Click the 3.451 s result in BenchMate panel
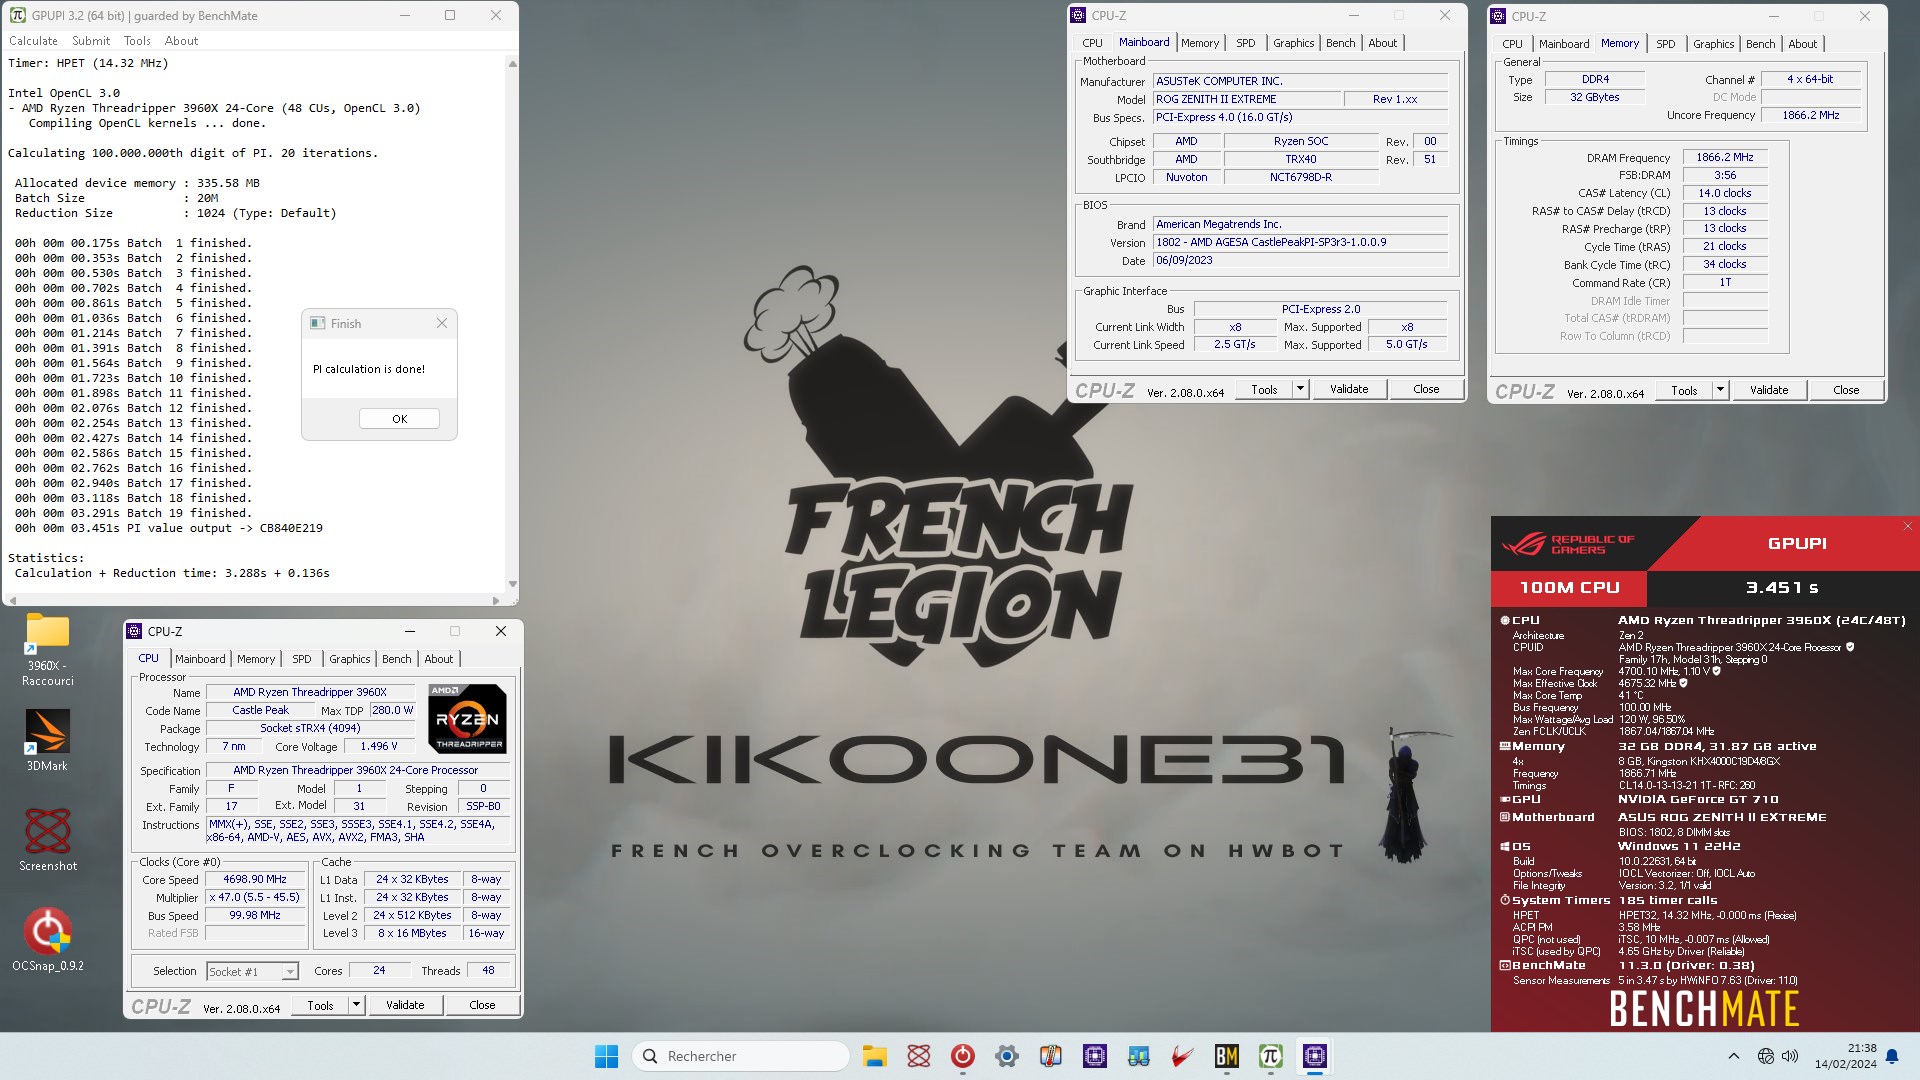The height and width of the screenshot is (1080, 1920). [1782, 588]
